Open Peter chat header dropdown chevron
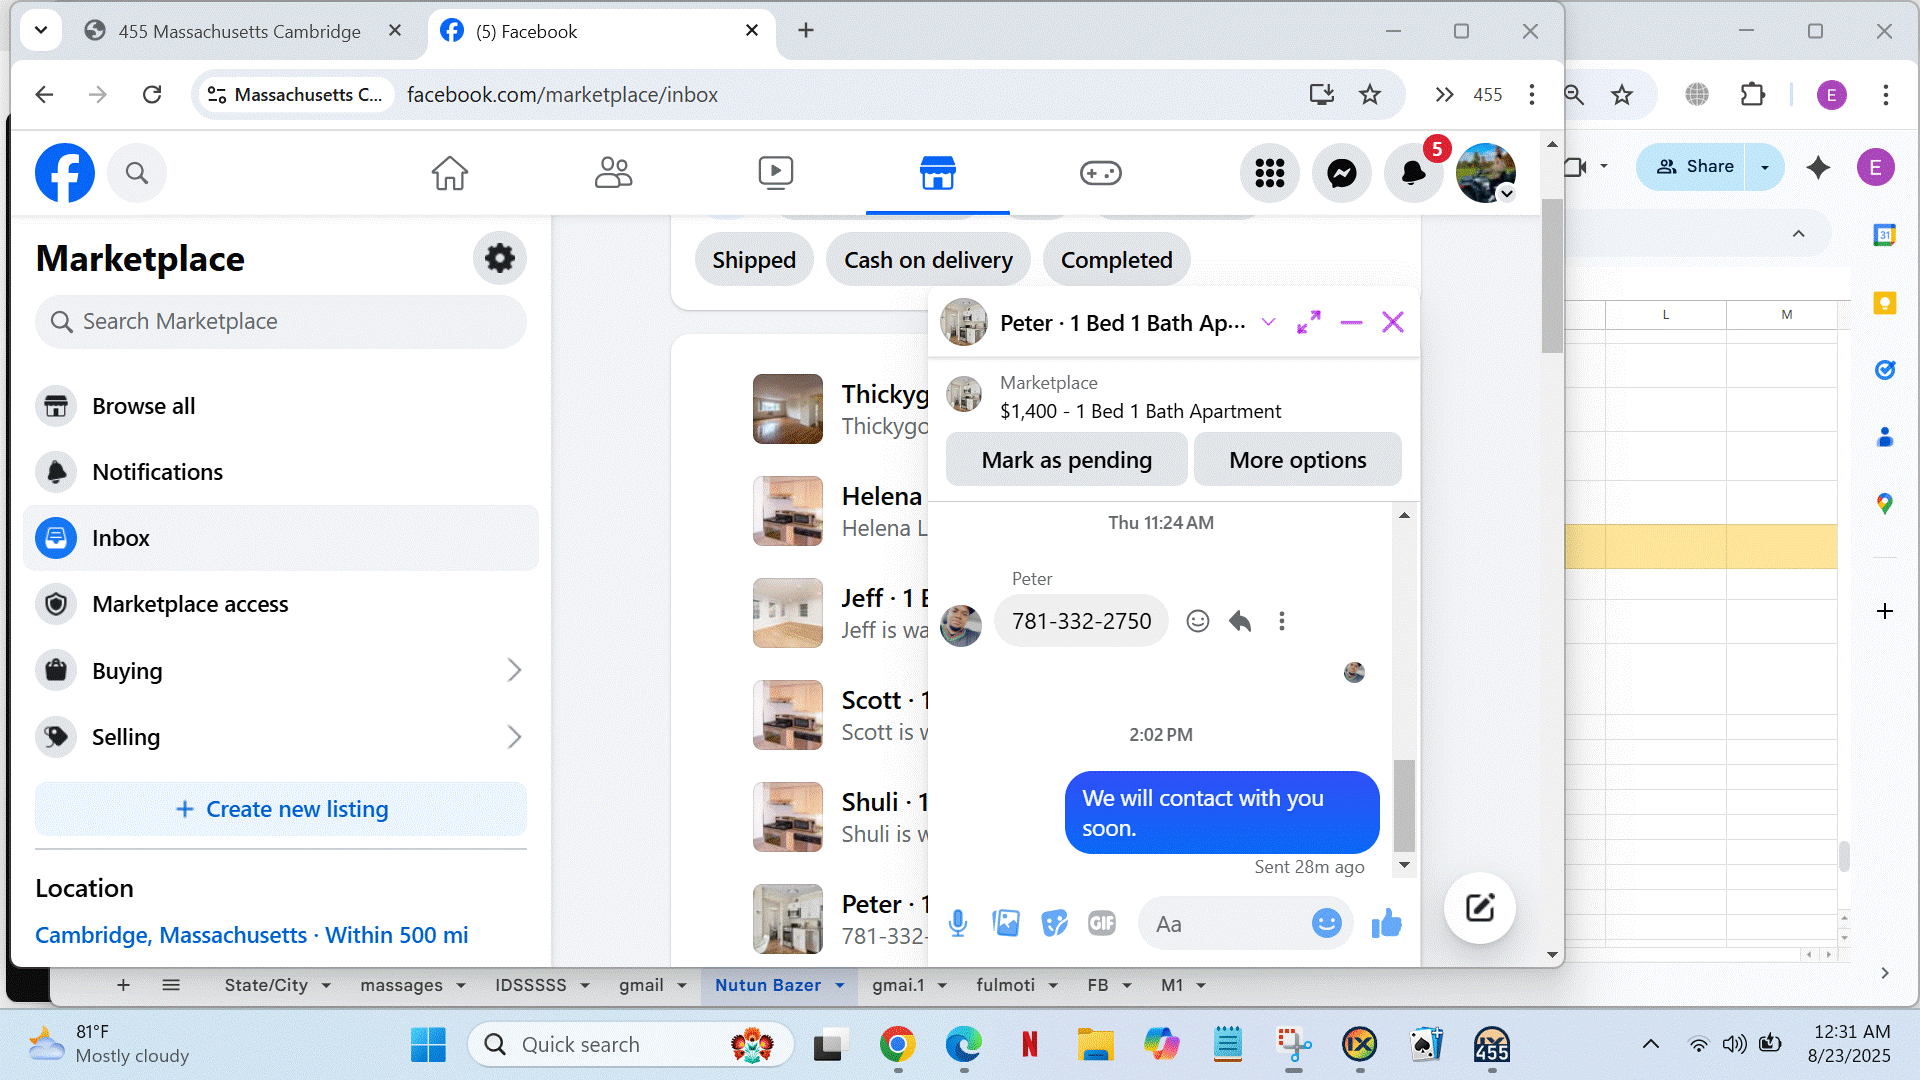Image resolution: width=1920 pixels, height=1080 pixels. pos(1268,322)
